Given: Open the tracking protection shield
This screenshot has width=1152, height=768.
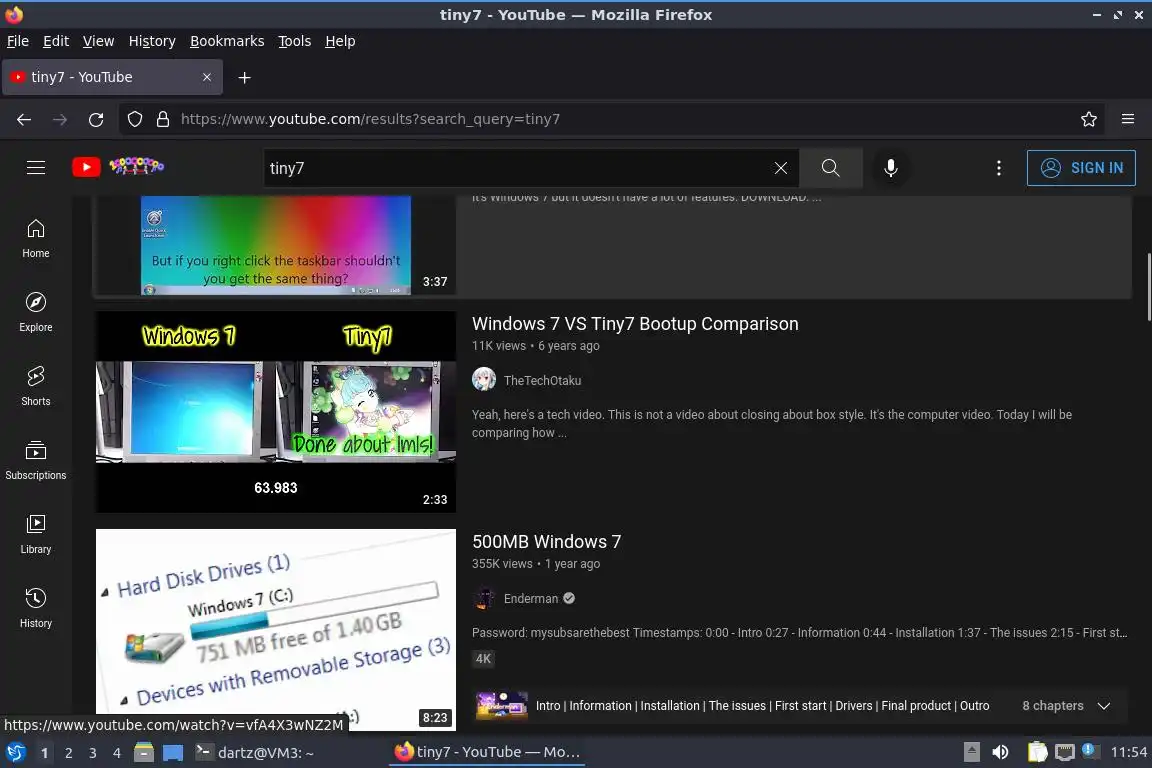Looking at the screenshot, I should 134,119.
